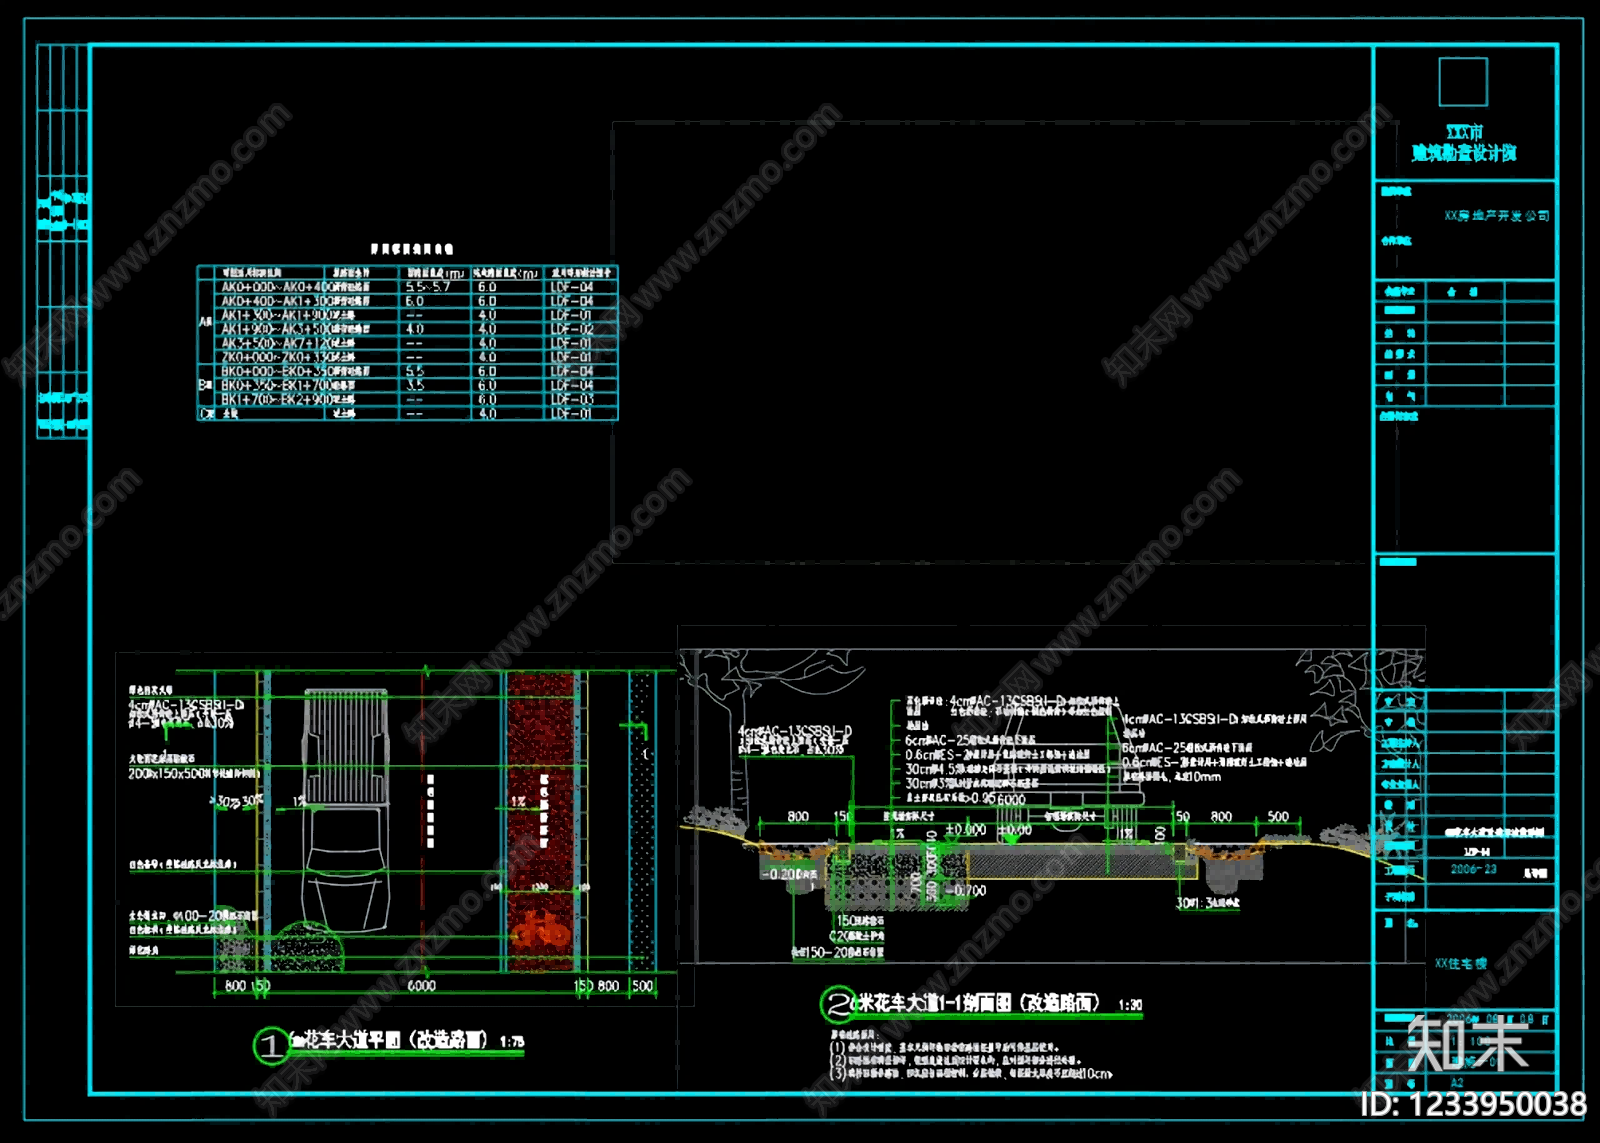Click the circled number 2 section marker
The width and height of the screenshot is (1600, 1143).
[x=837, y=1004]
